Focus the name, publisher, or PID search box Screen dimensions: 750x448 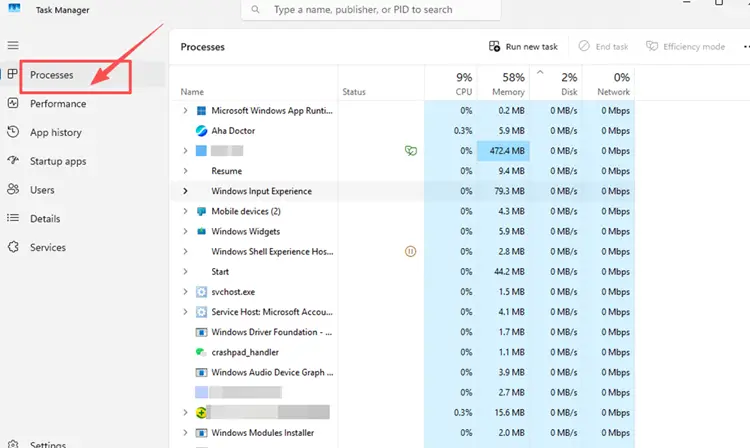click(x=371, y=10)
